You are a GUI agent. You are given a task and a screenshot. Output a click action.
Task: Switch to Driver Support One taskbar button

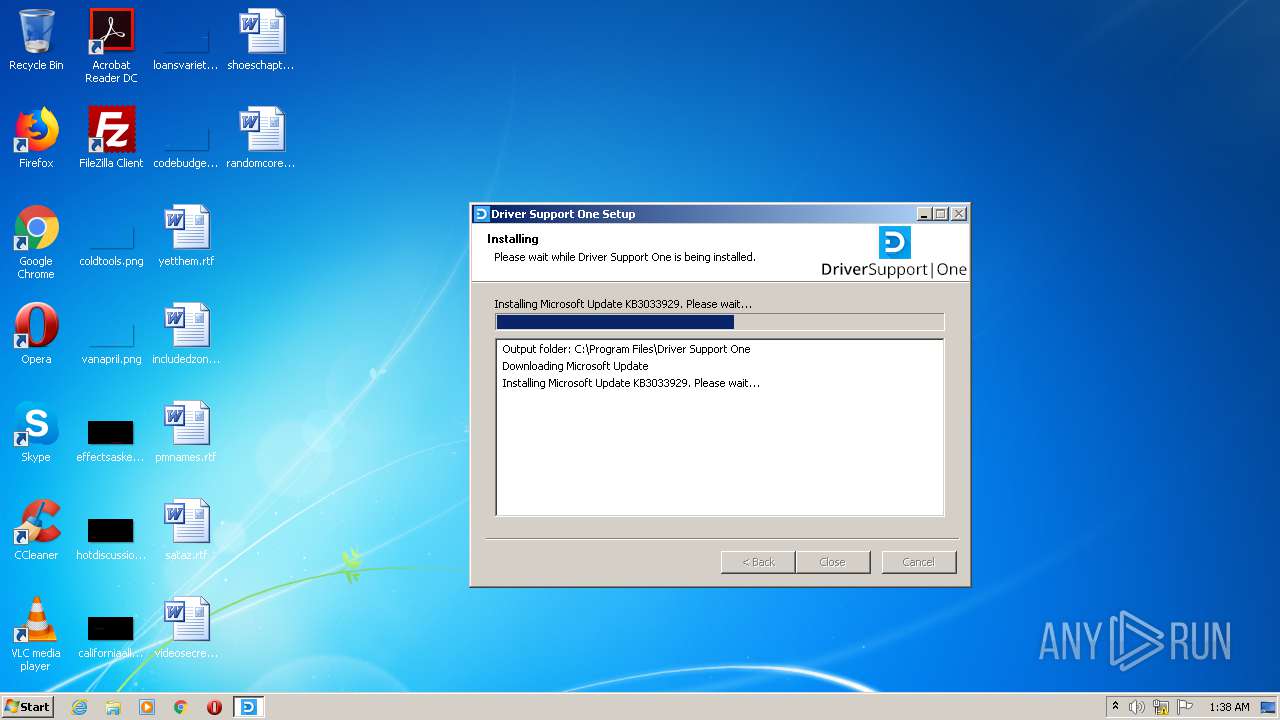pos(248,707)
